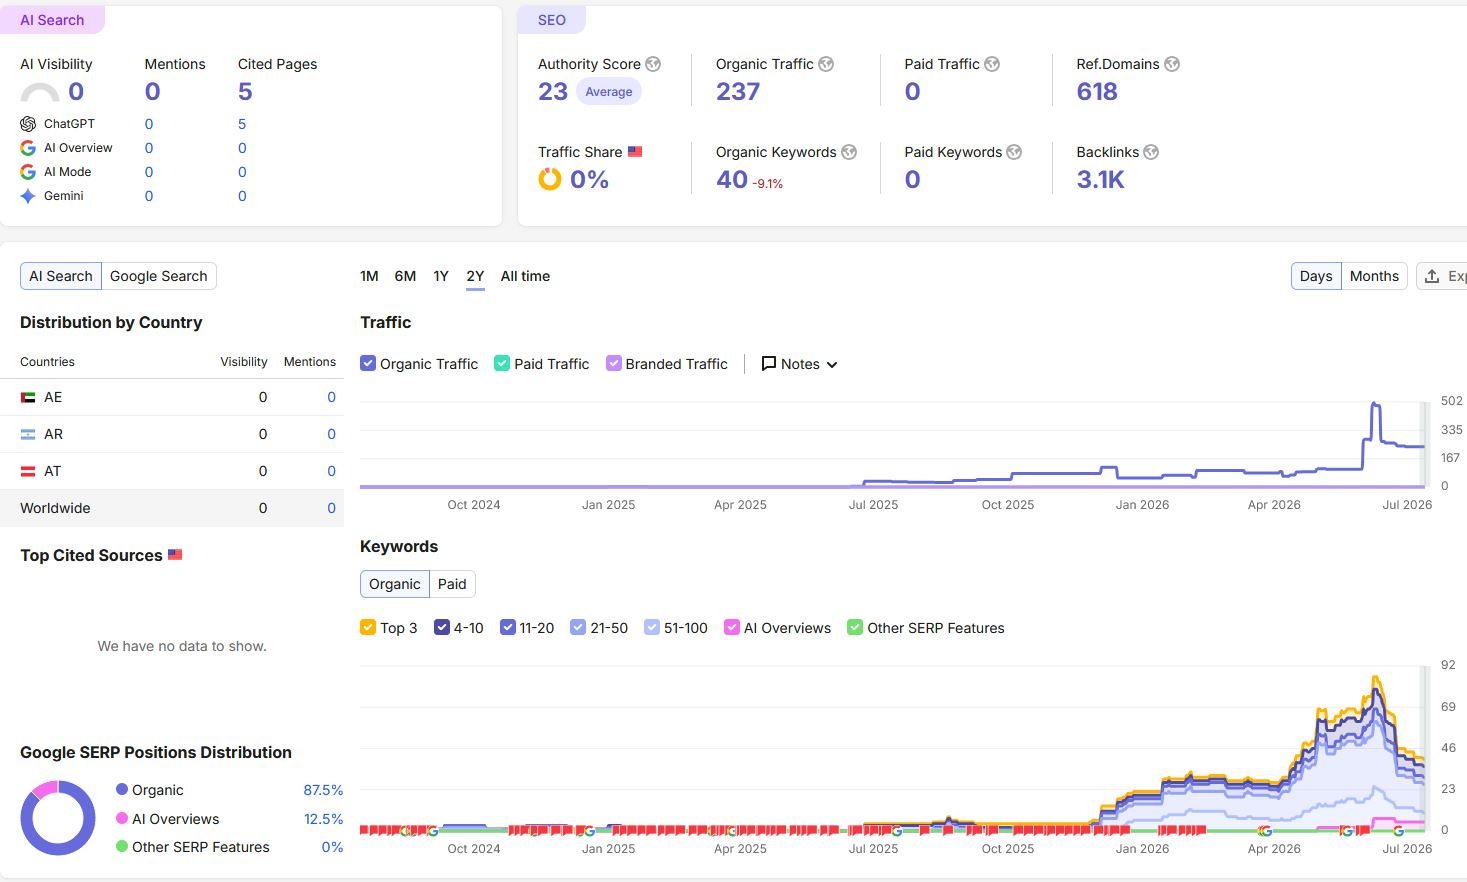Click the US flag beside Top Cited Sources

[x=175, y=554]
